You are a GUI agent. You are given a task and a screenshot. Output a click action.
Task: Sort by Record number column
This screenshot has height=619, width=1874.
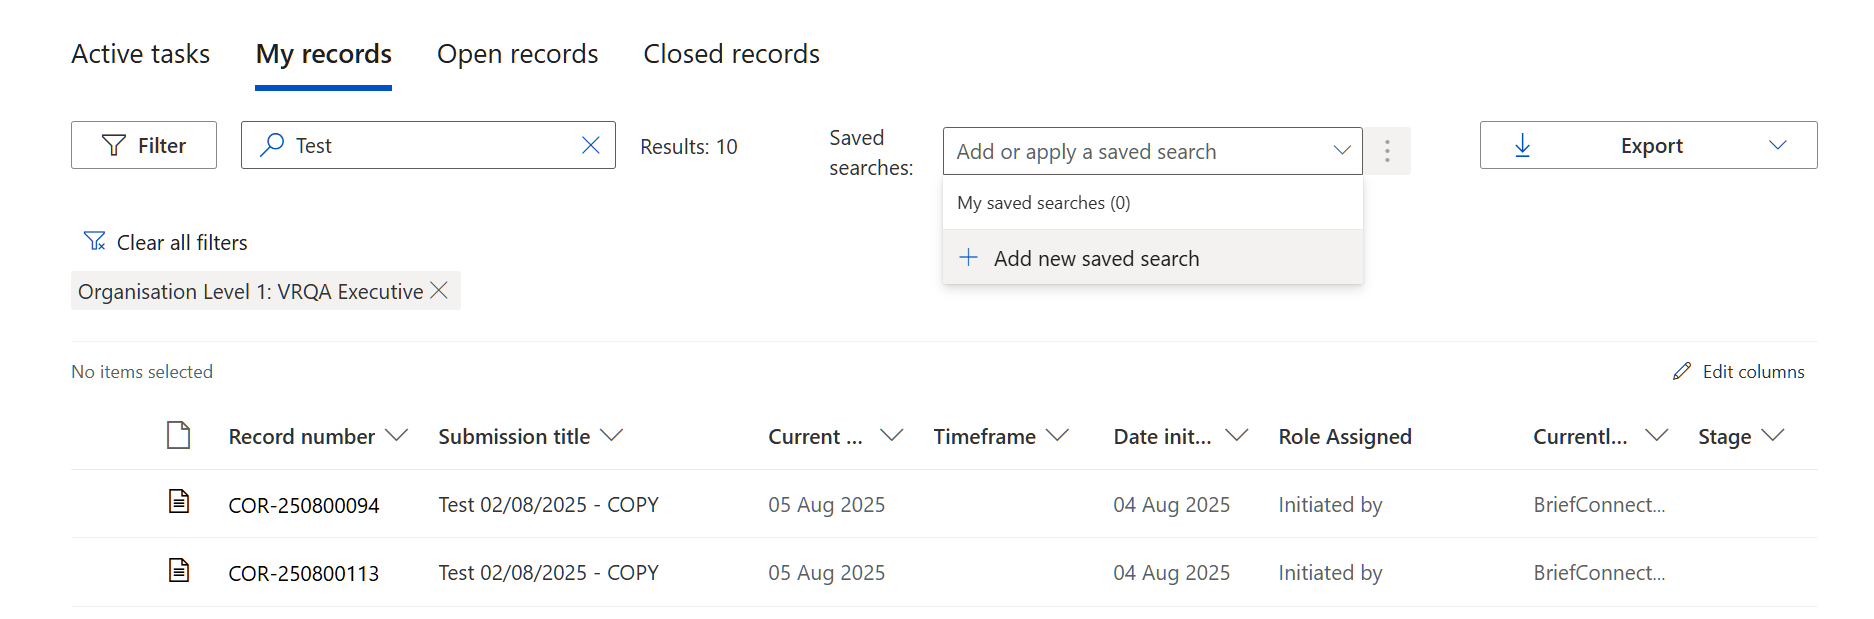pos(302,437)
